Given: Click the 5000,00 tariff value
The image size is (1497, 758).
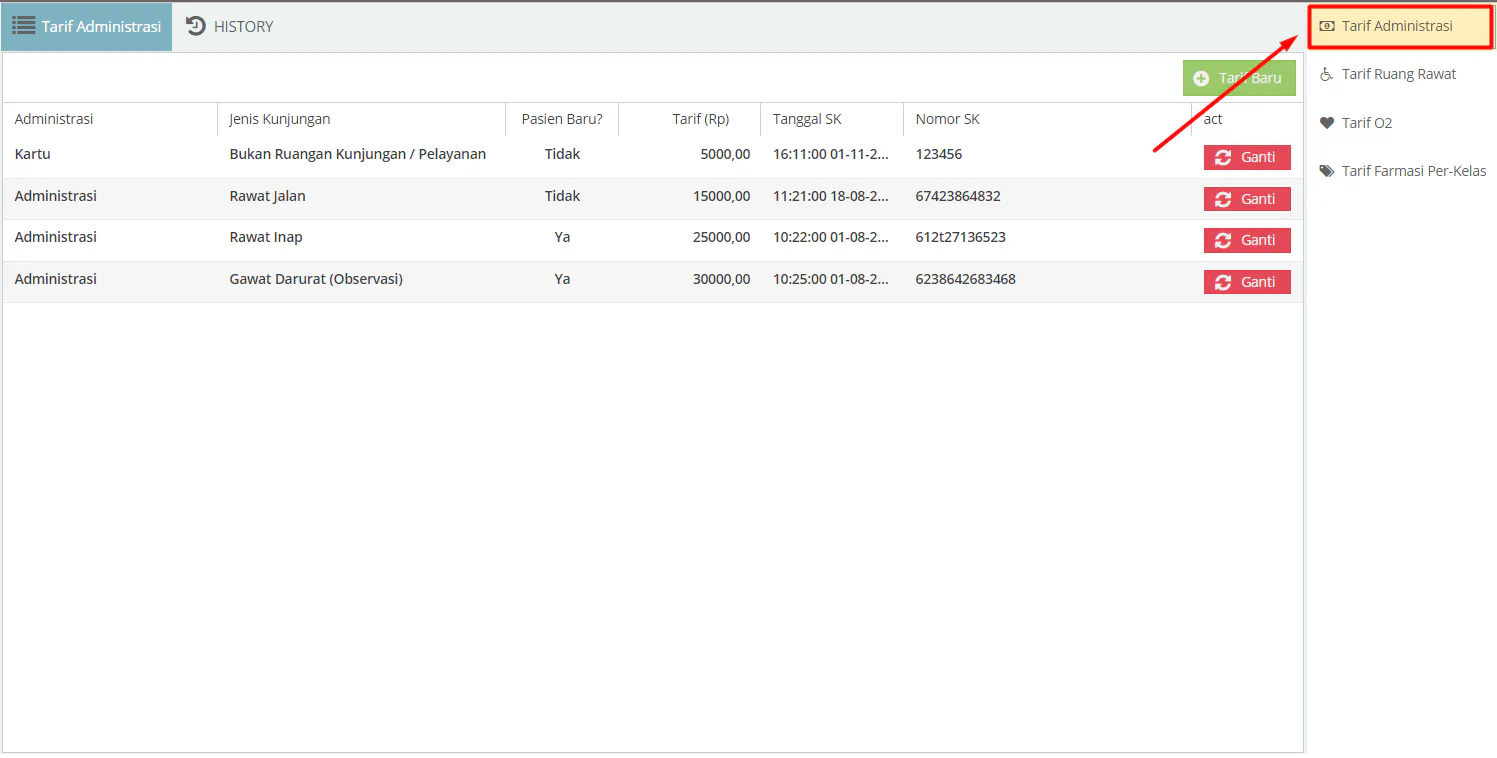Looking at the screenshot, I should click(x=725, y=154).
